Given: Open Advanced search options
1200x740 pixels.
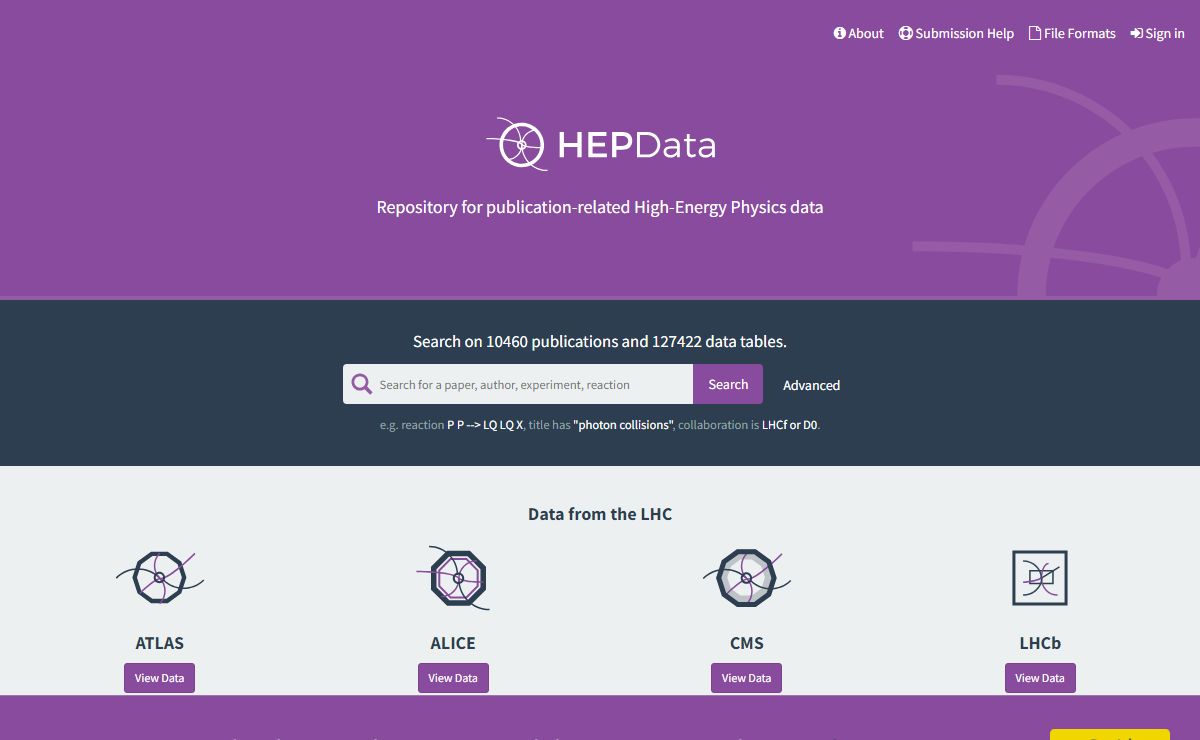Looking at the screenshot, I should 811,385.
